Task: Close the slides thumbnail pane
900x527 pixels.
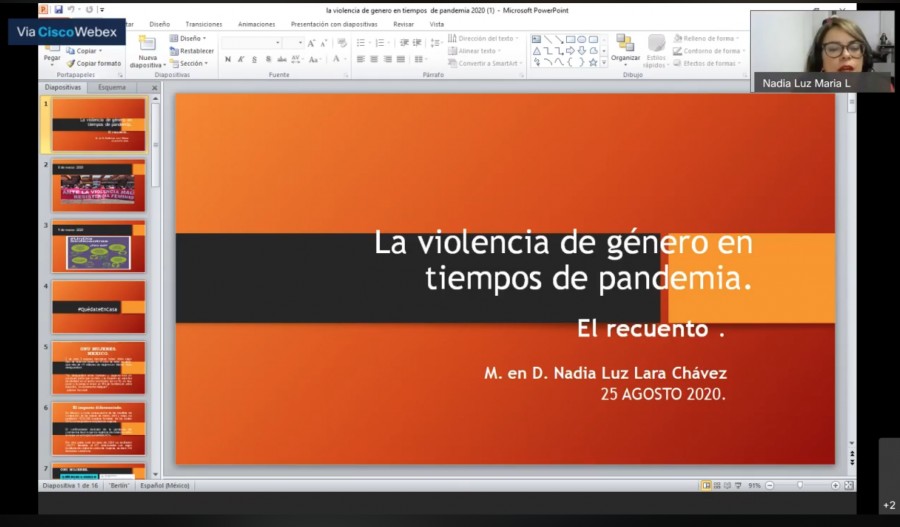Action: click(154, 88)
